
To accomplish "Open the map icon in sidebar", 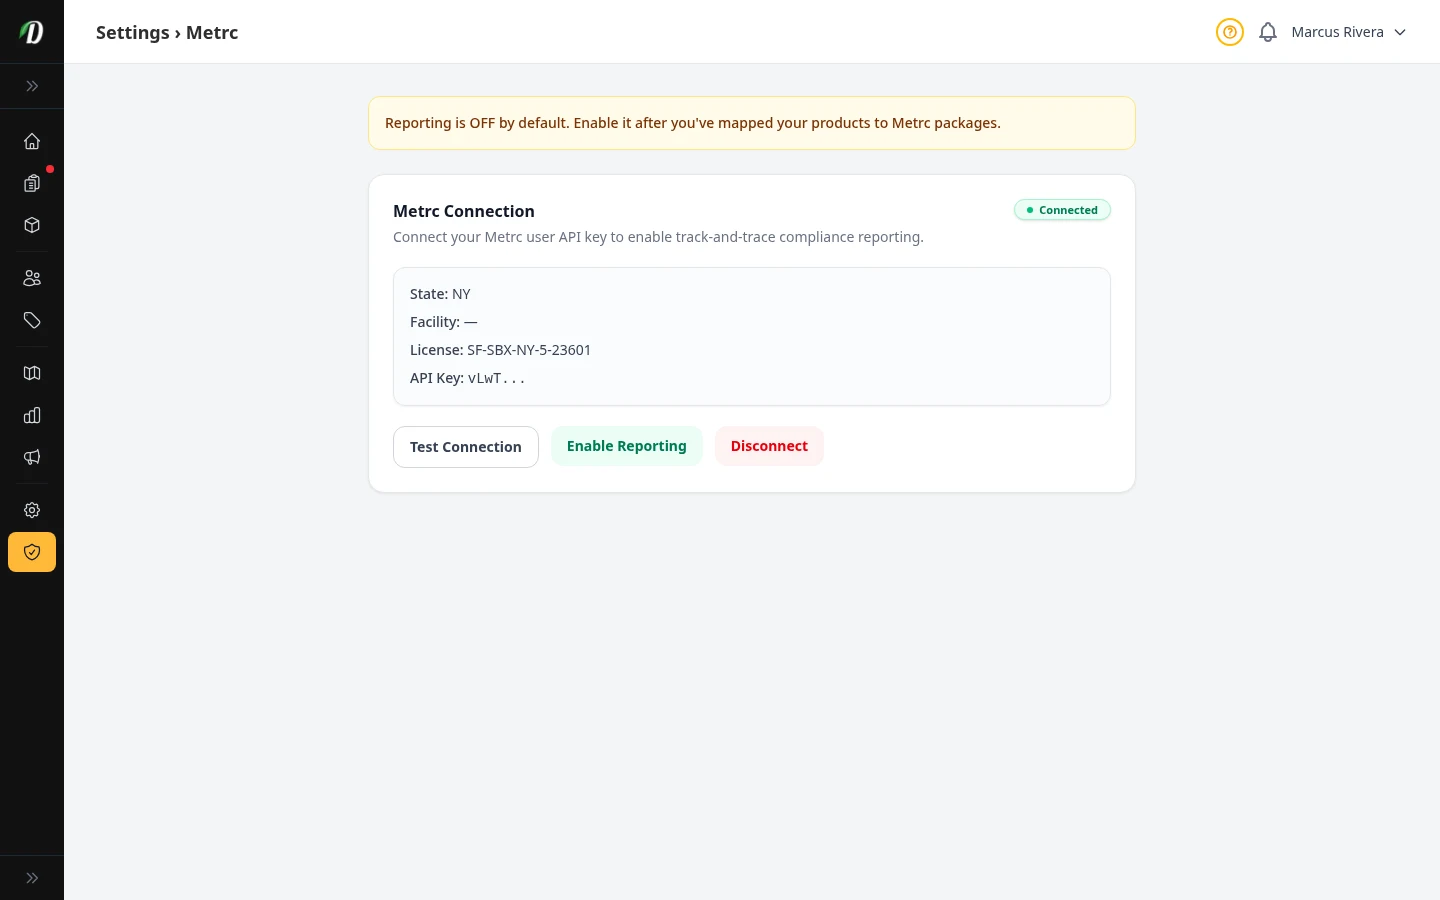I will coord(32,373).
